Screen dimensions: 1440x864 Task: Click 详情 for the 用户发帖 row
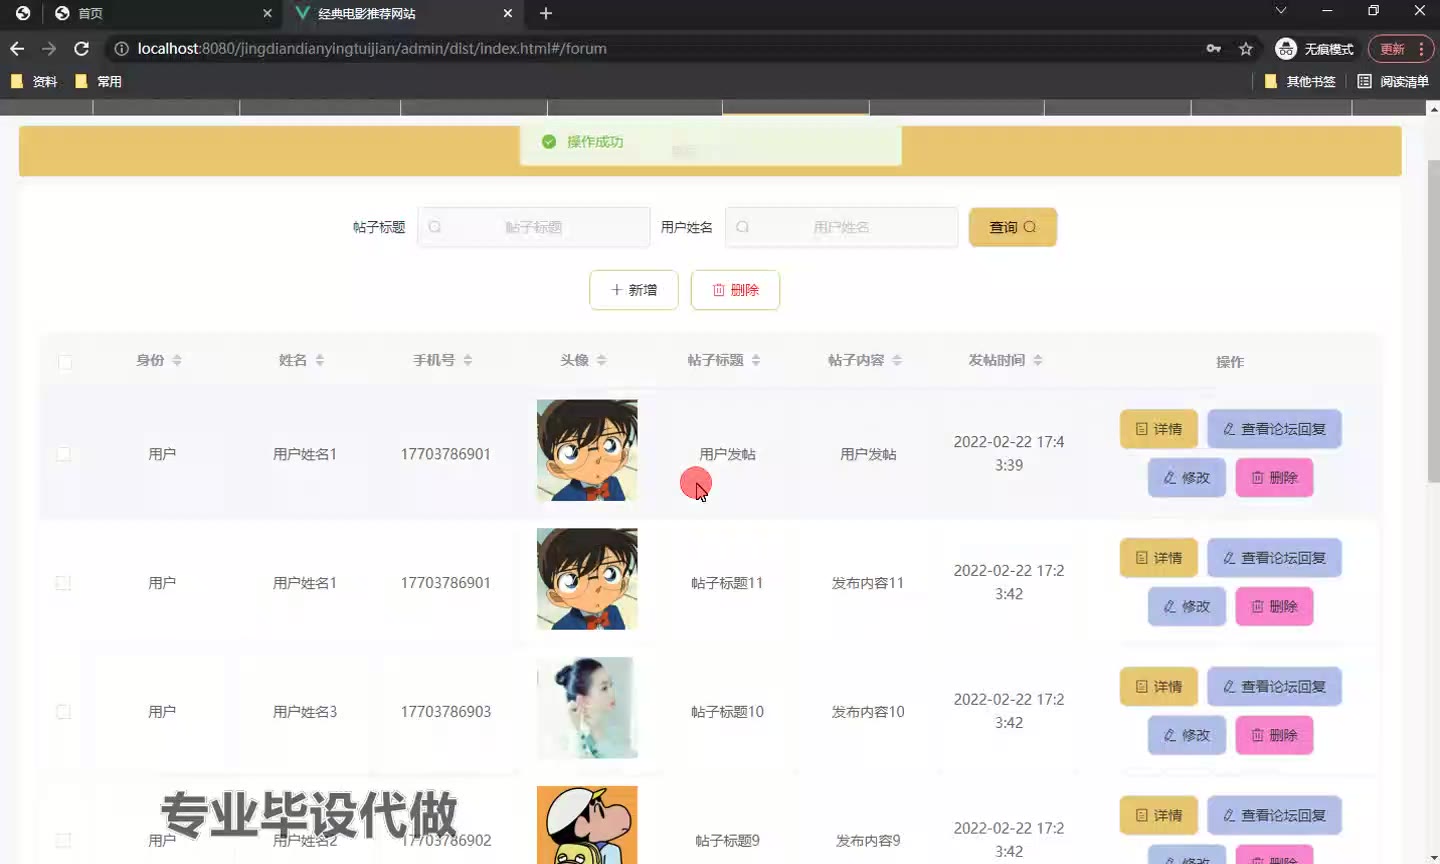[x=1158, y=429]
